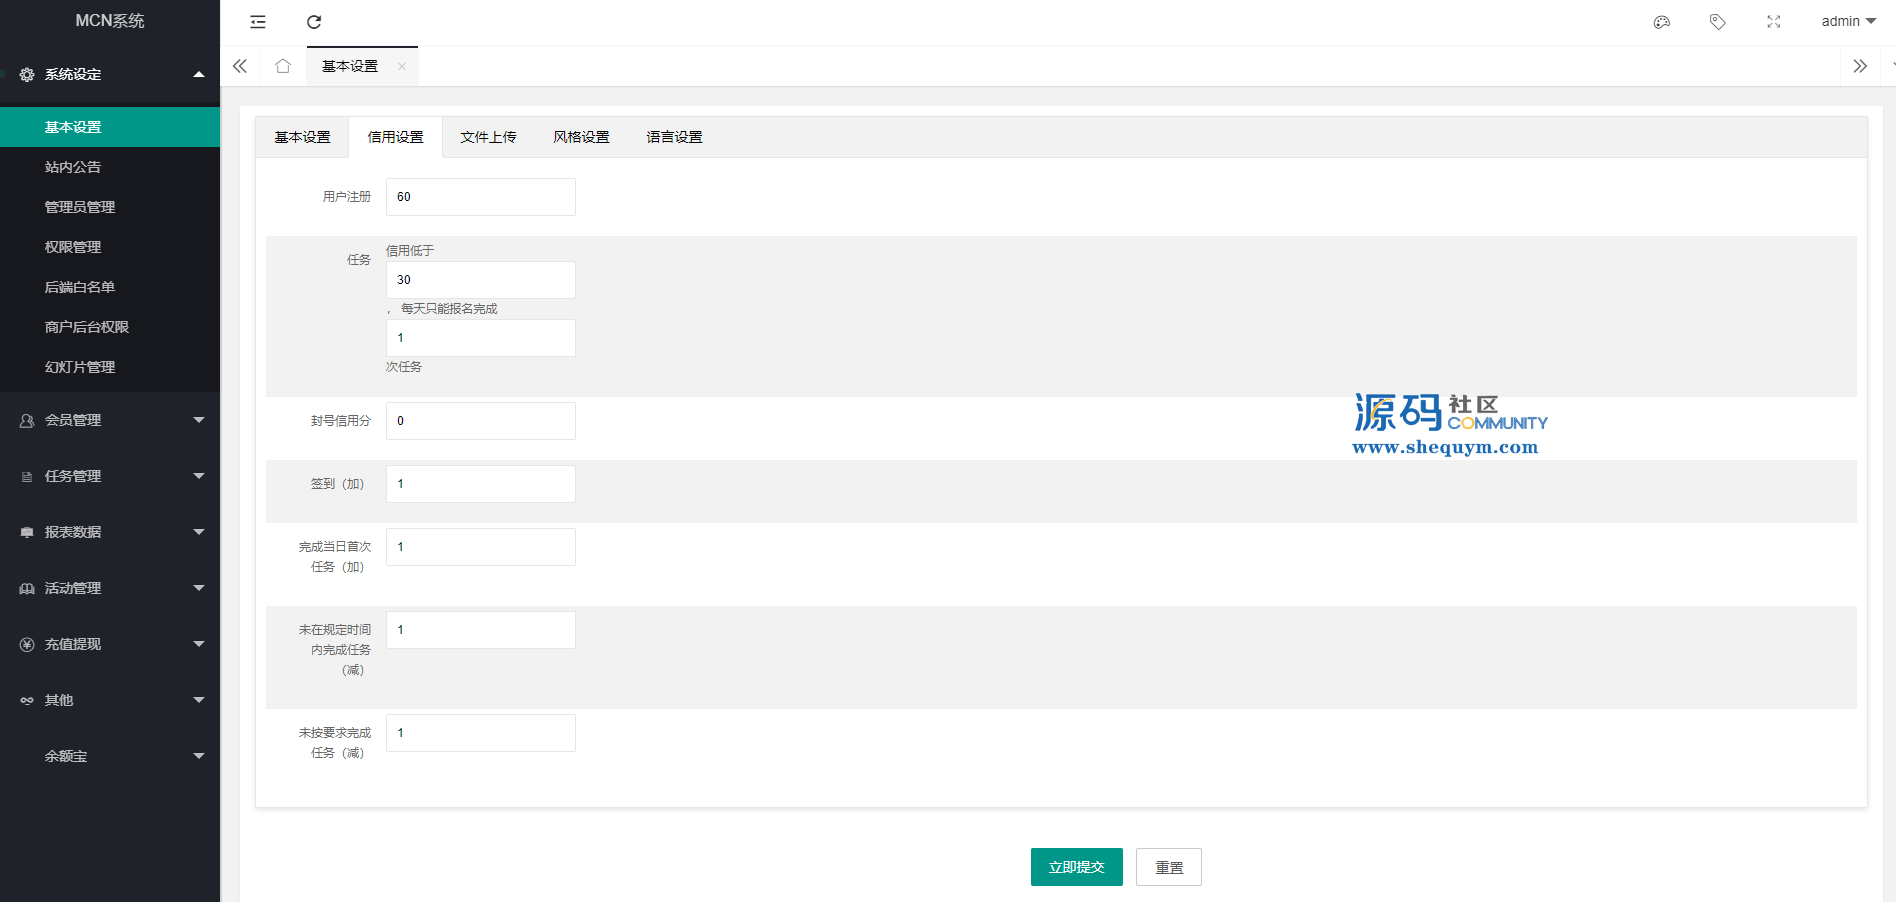Expand the 其他 menu arrow
This screenshot has height=902, width=1896.
coord(199,700)
